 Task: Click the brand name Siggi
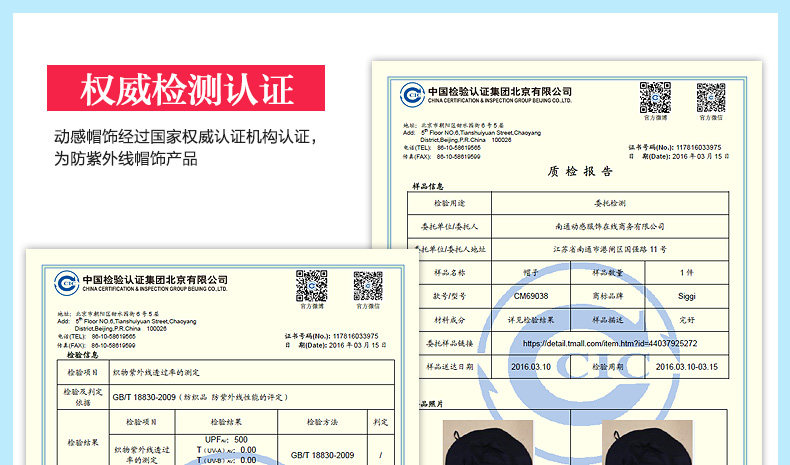687,296
